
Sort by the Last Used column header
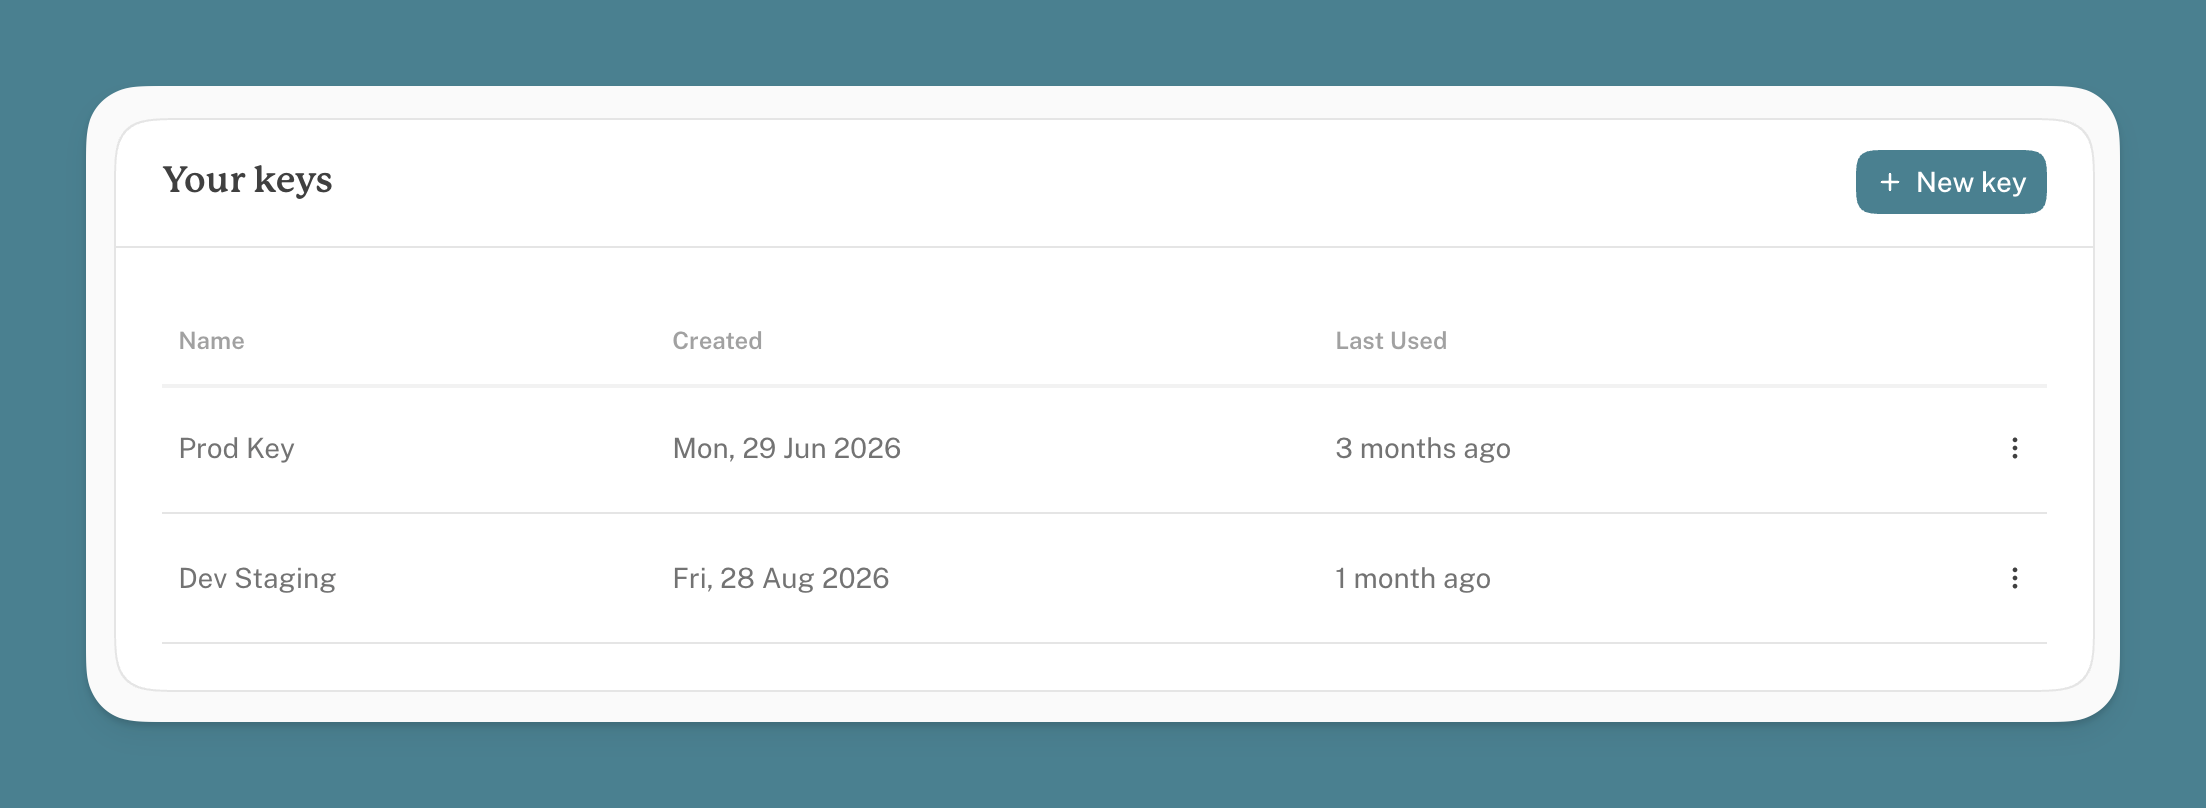1391,341
